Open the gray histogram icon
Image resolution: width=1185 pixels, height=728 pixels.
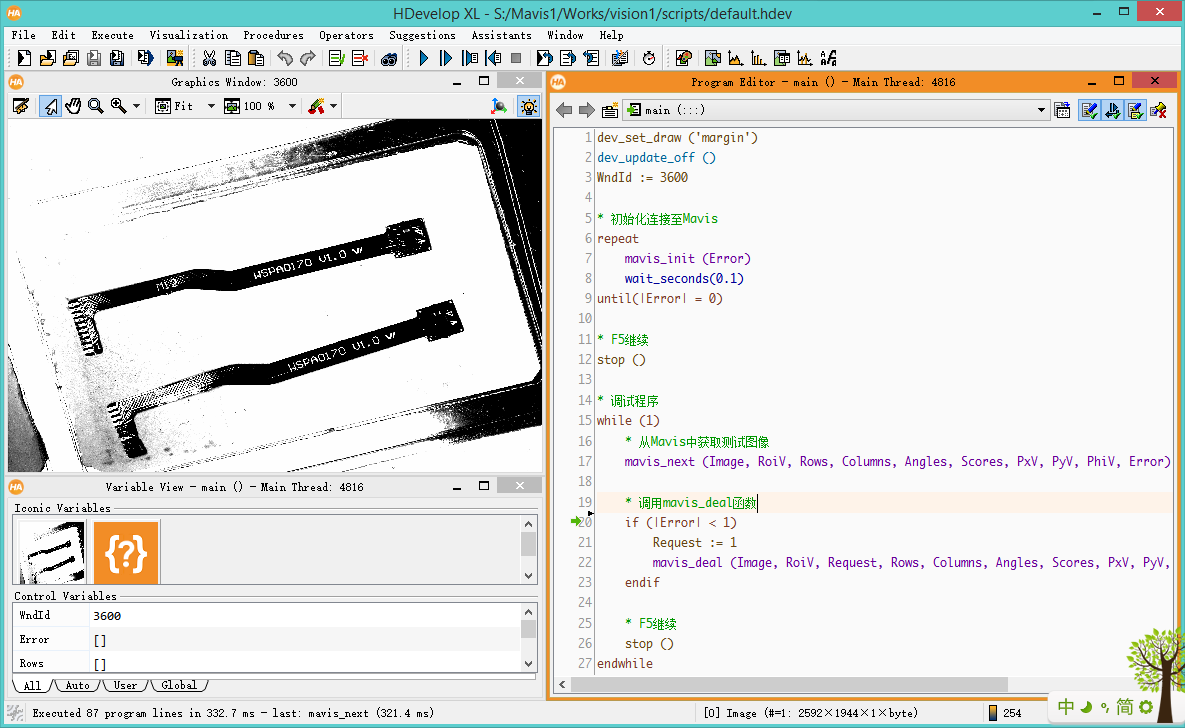(735, 58)
